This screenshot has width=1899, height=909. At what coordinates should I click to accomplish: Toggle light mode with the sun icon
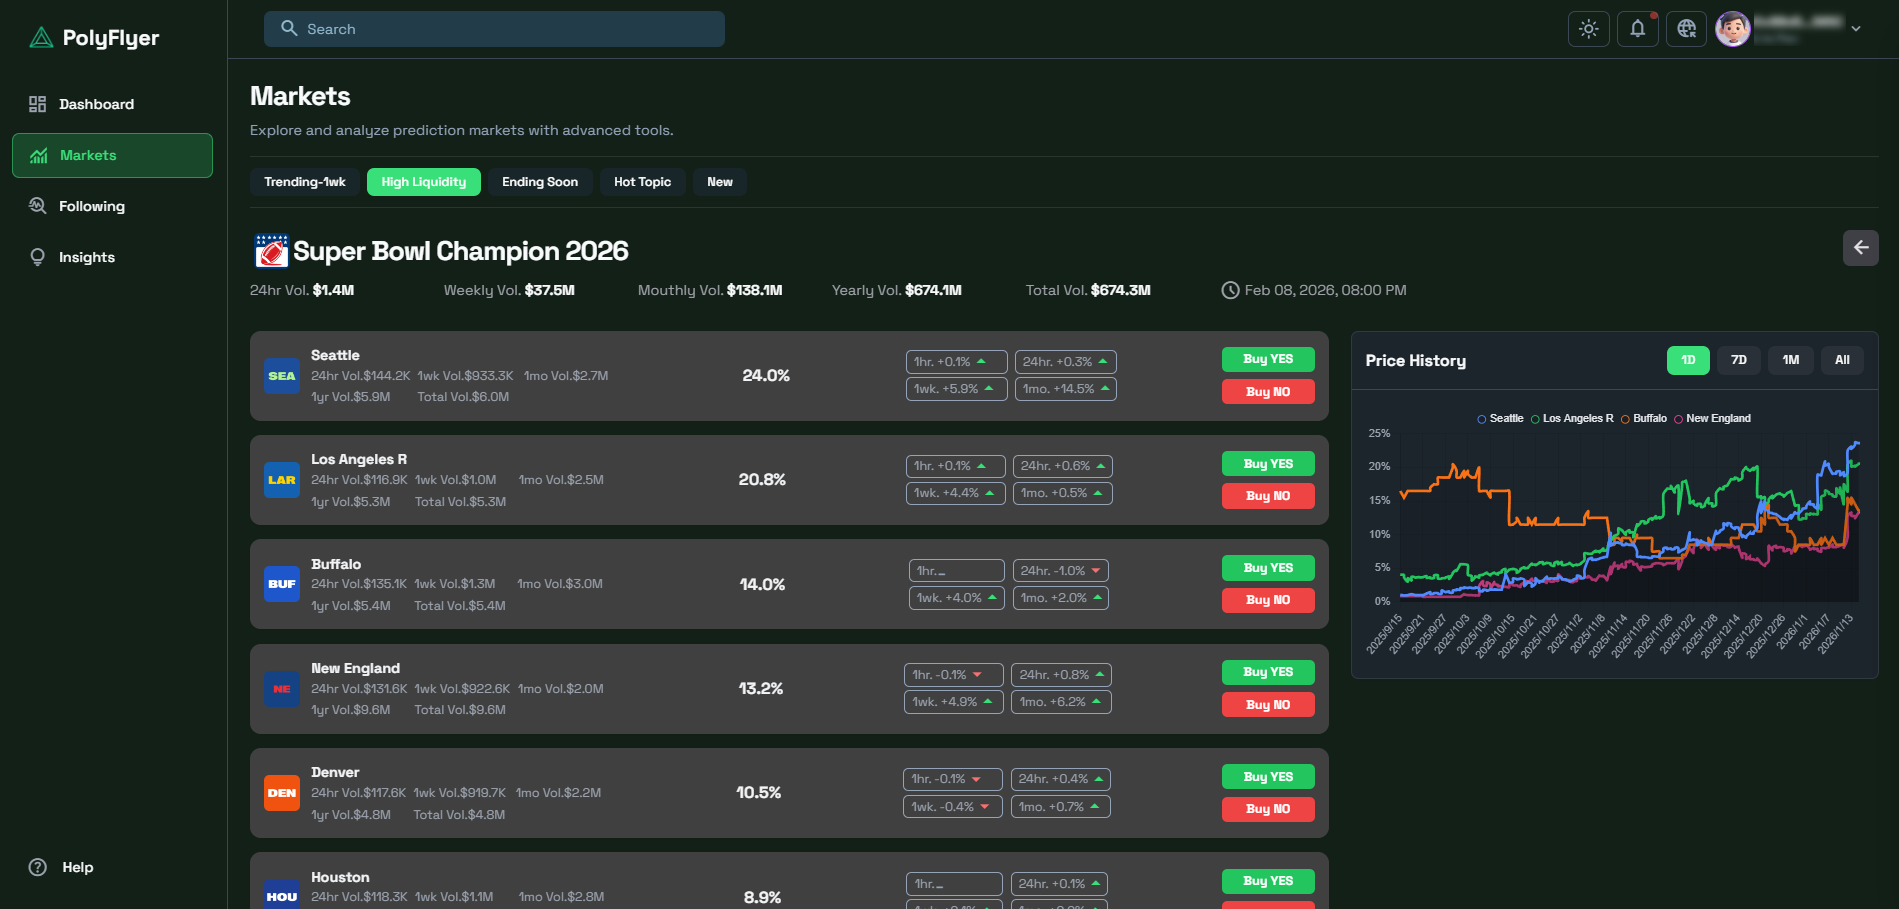pos(1588,28)
